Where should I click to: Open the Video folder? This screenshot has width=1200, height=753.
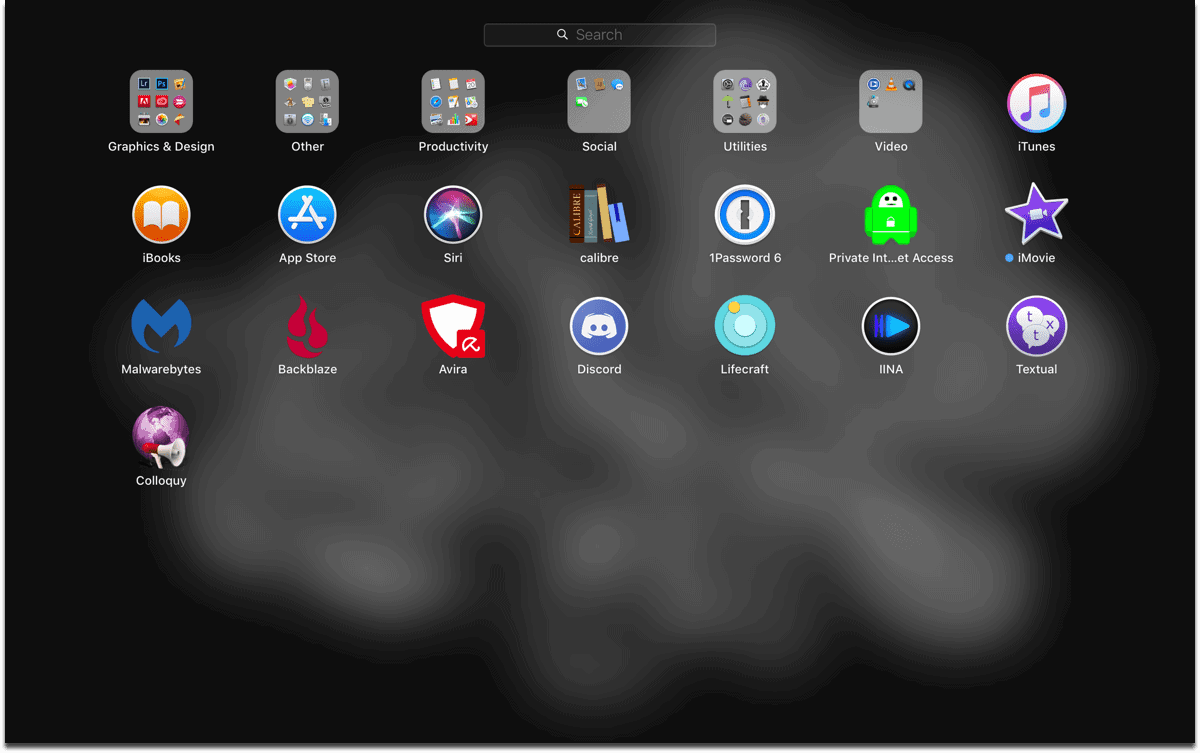pyautogui.click(x=891, y=102)
